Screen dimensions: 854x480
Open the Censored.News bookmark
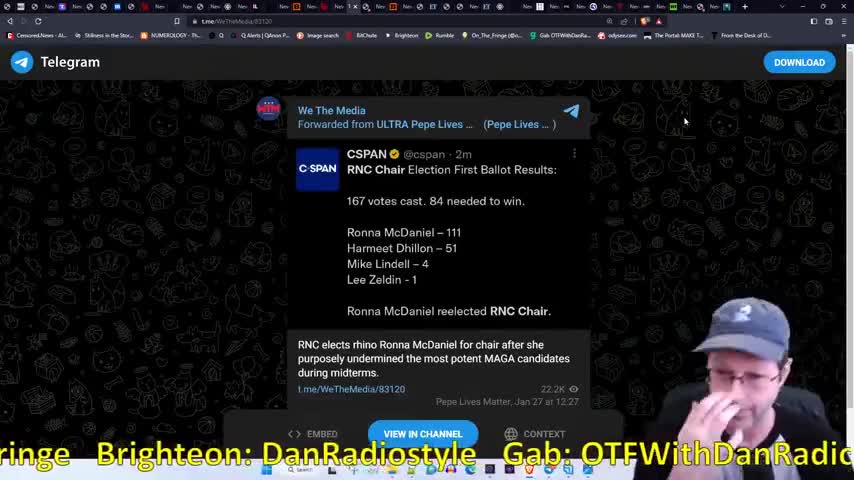[37, 35]
